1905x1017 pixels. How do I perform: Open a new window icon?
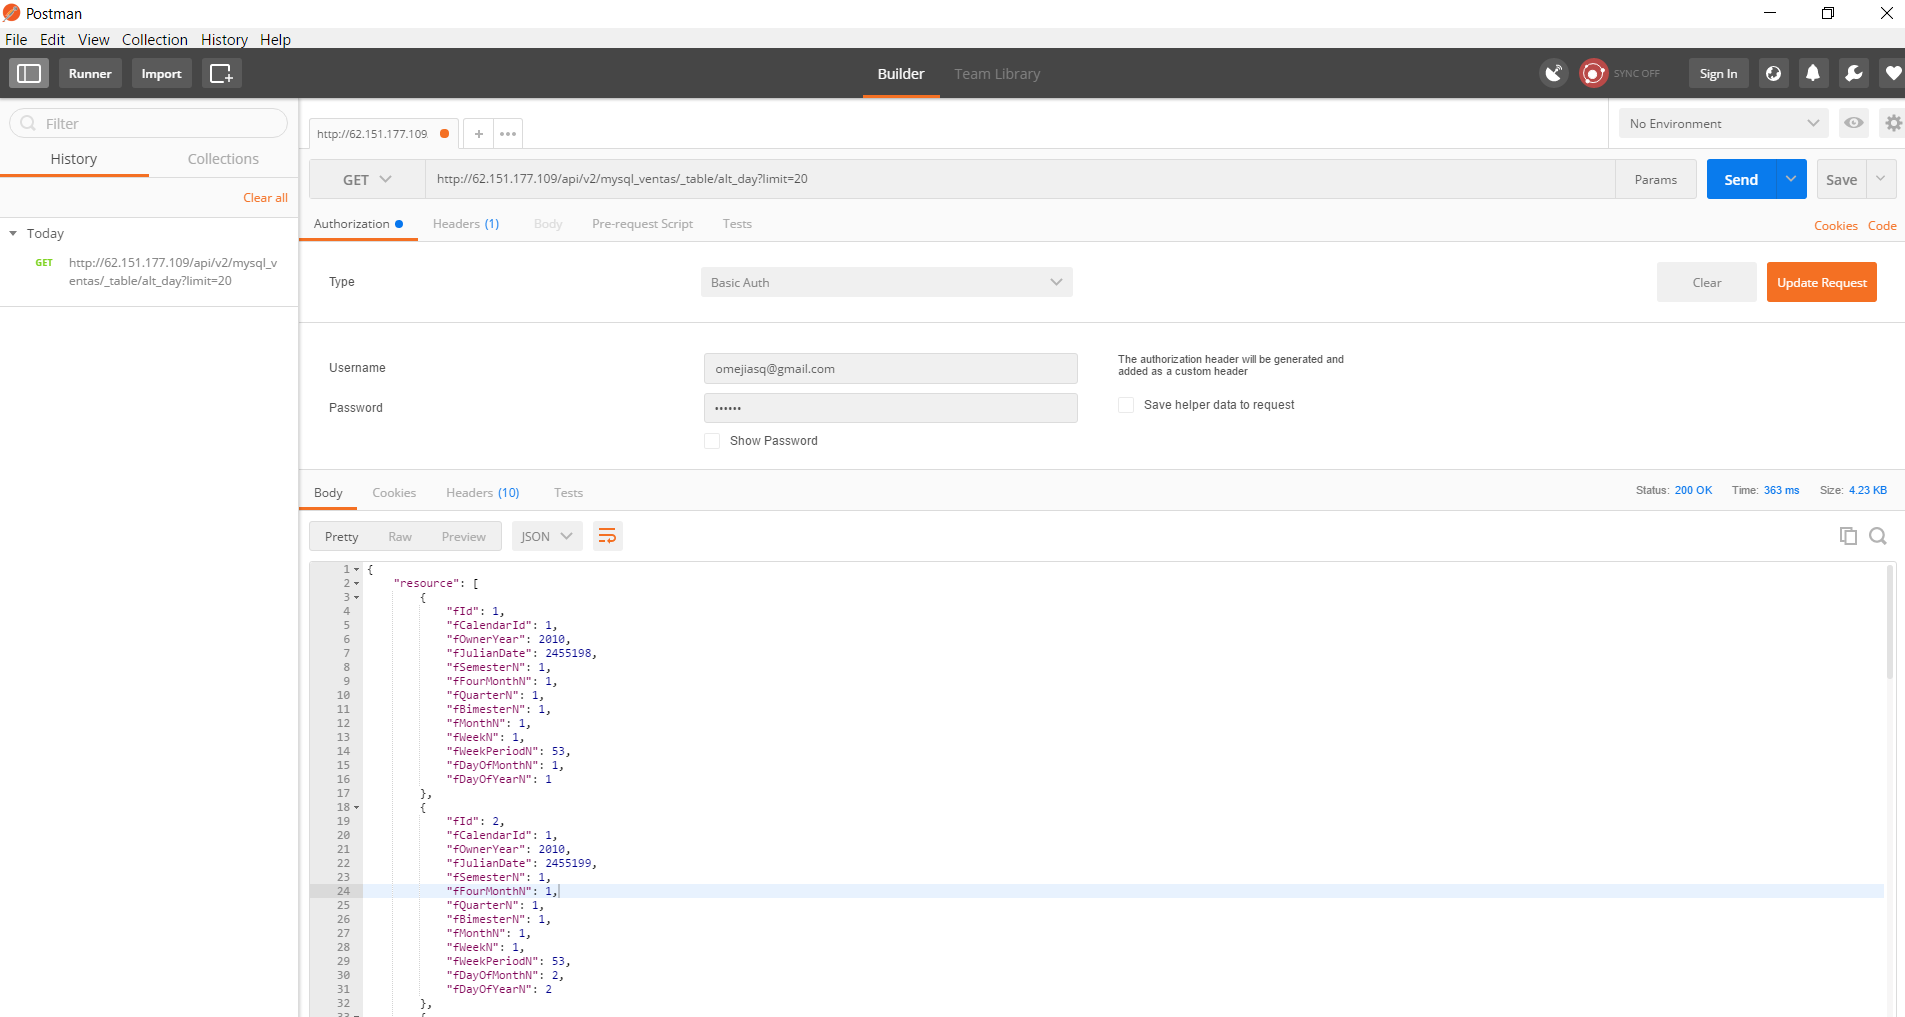click(221, 73)
